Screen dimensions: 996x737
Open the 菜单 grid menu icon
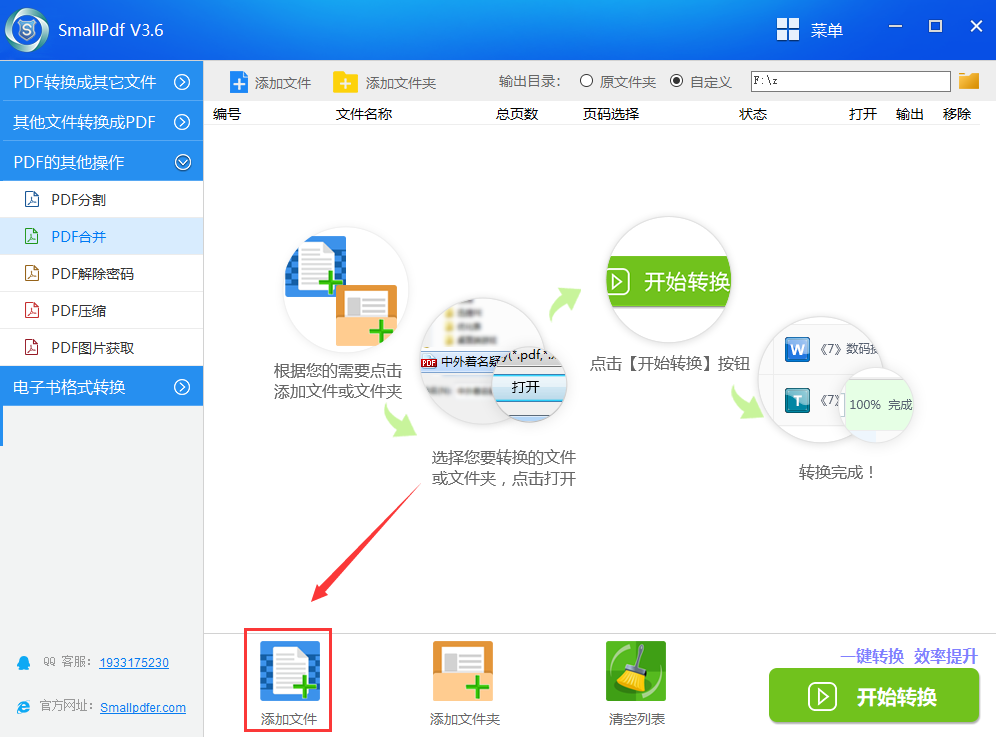pos(788,29)
